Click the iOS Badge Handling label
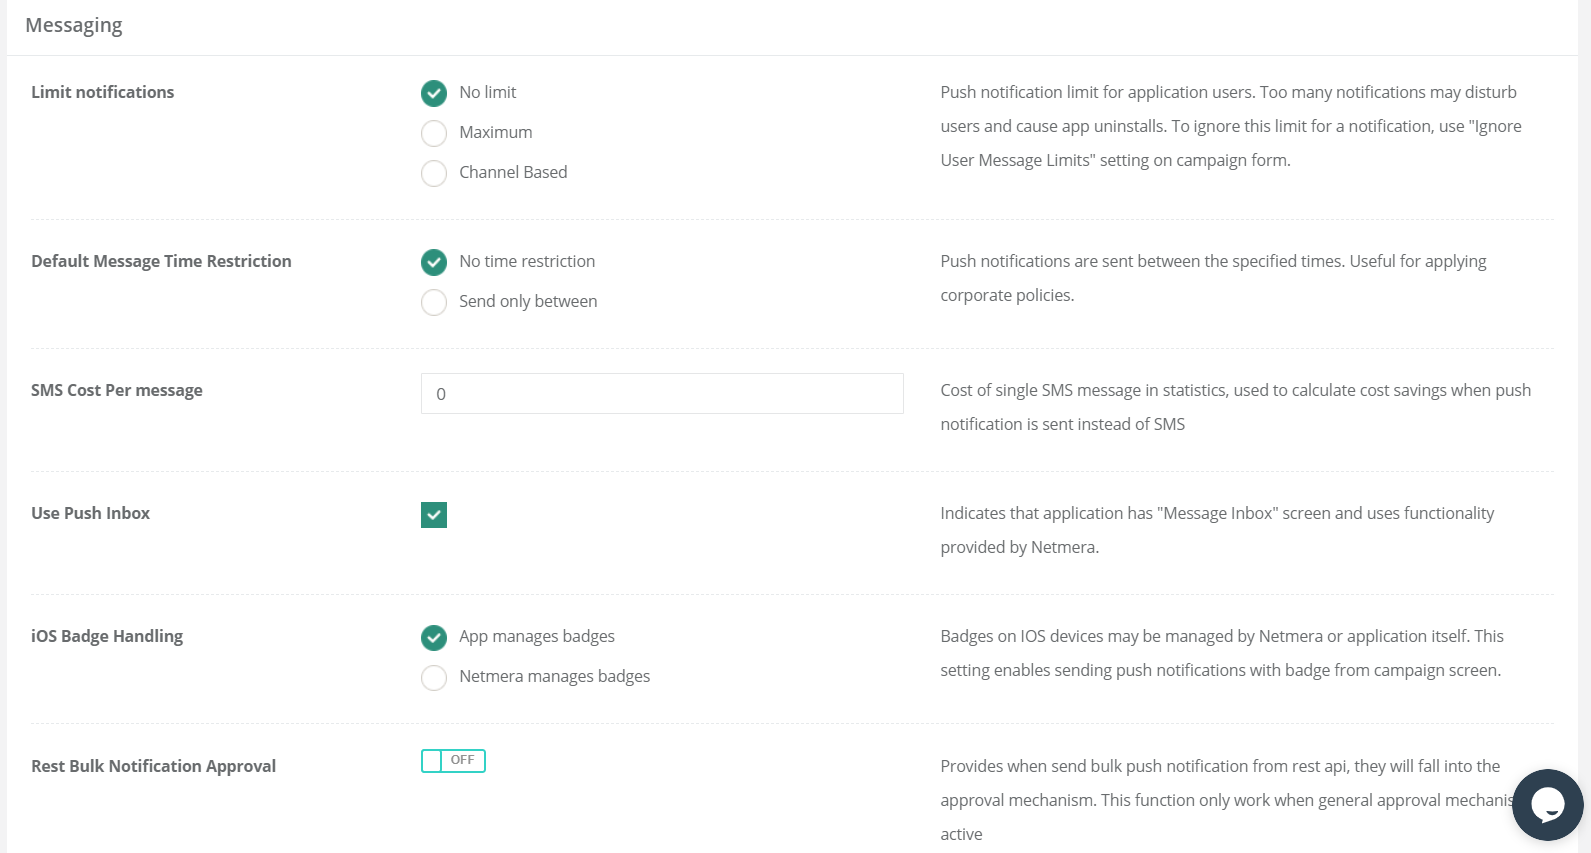Screen dimensions: 1591x853 point(107,636)
